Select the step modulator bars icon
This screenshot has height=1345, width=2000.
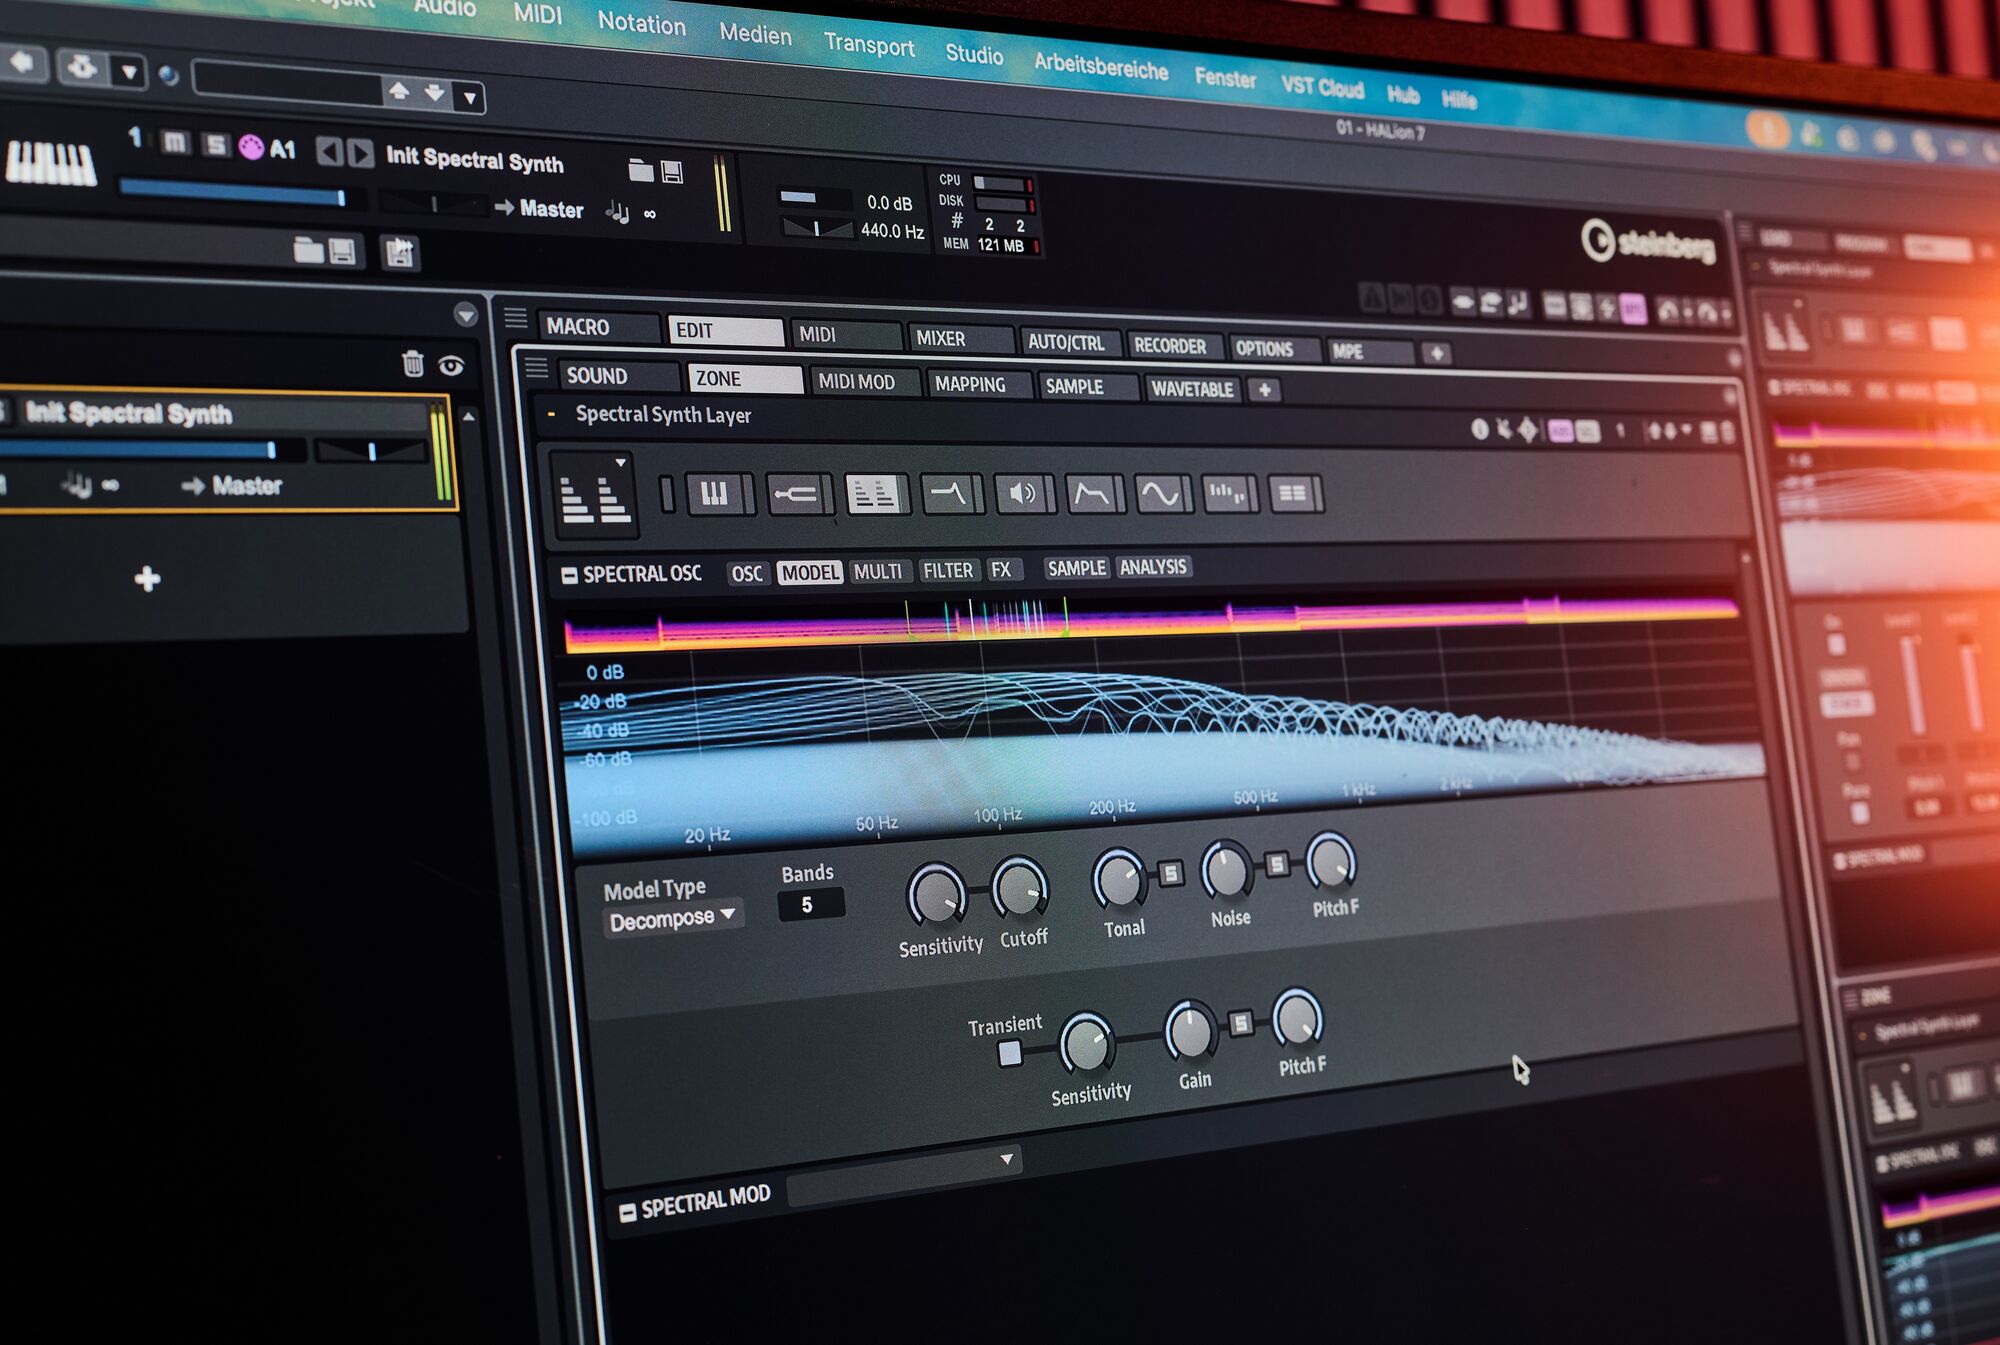[1227, 492]
